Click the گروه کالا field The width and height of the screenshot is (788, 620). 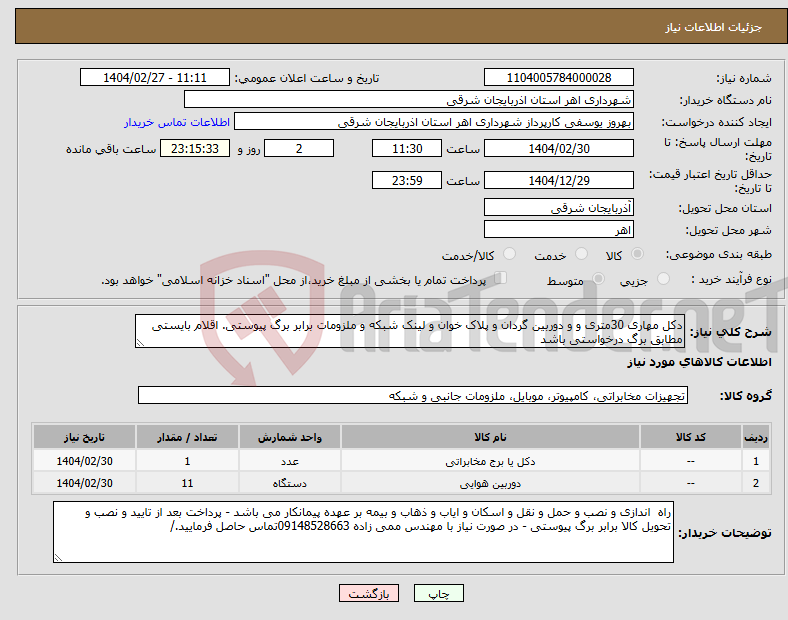point(413,395)
